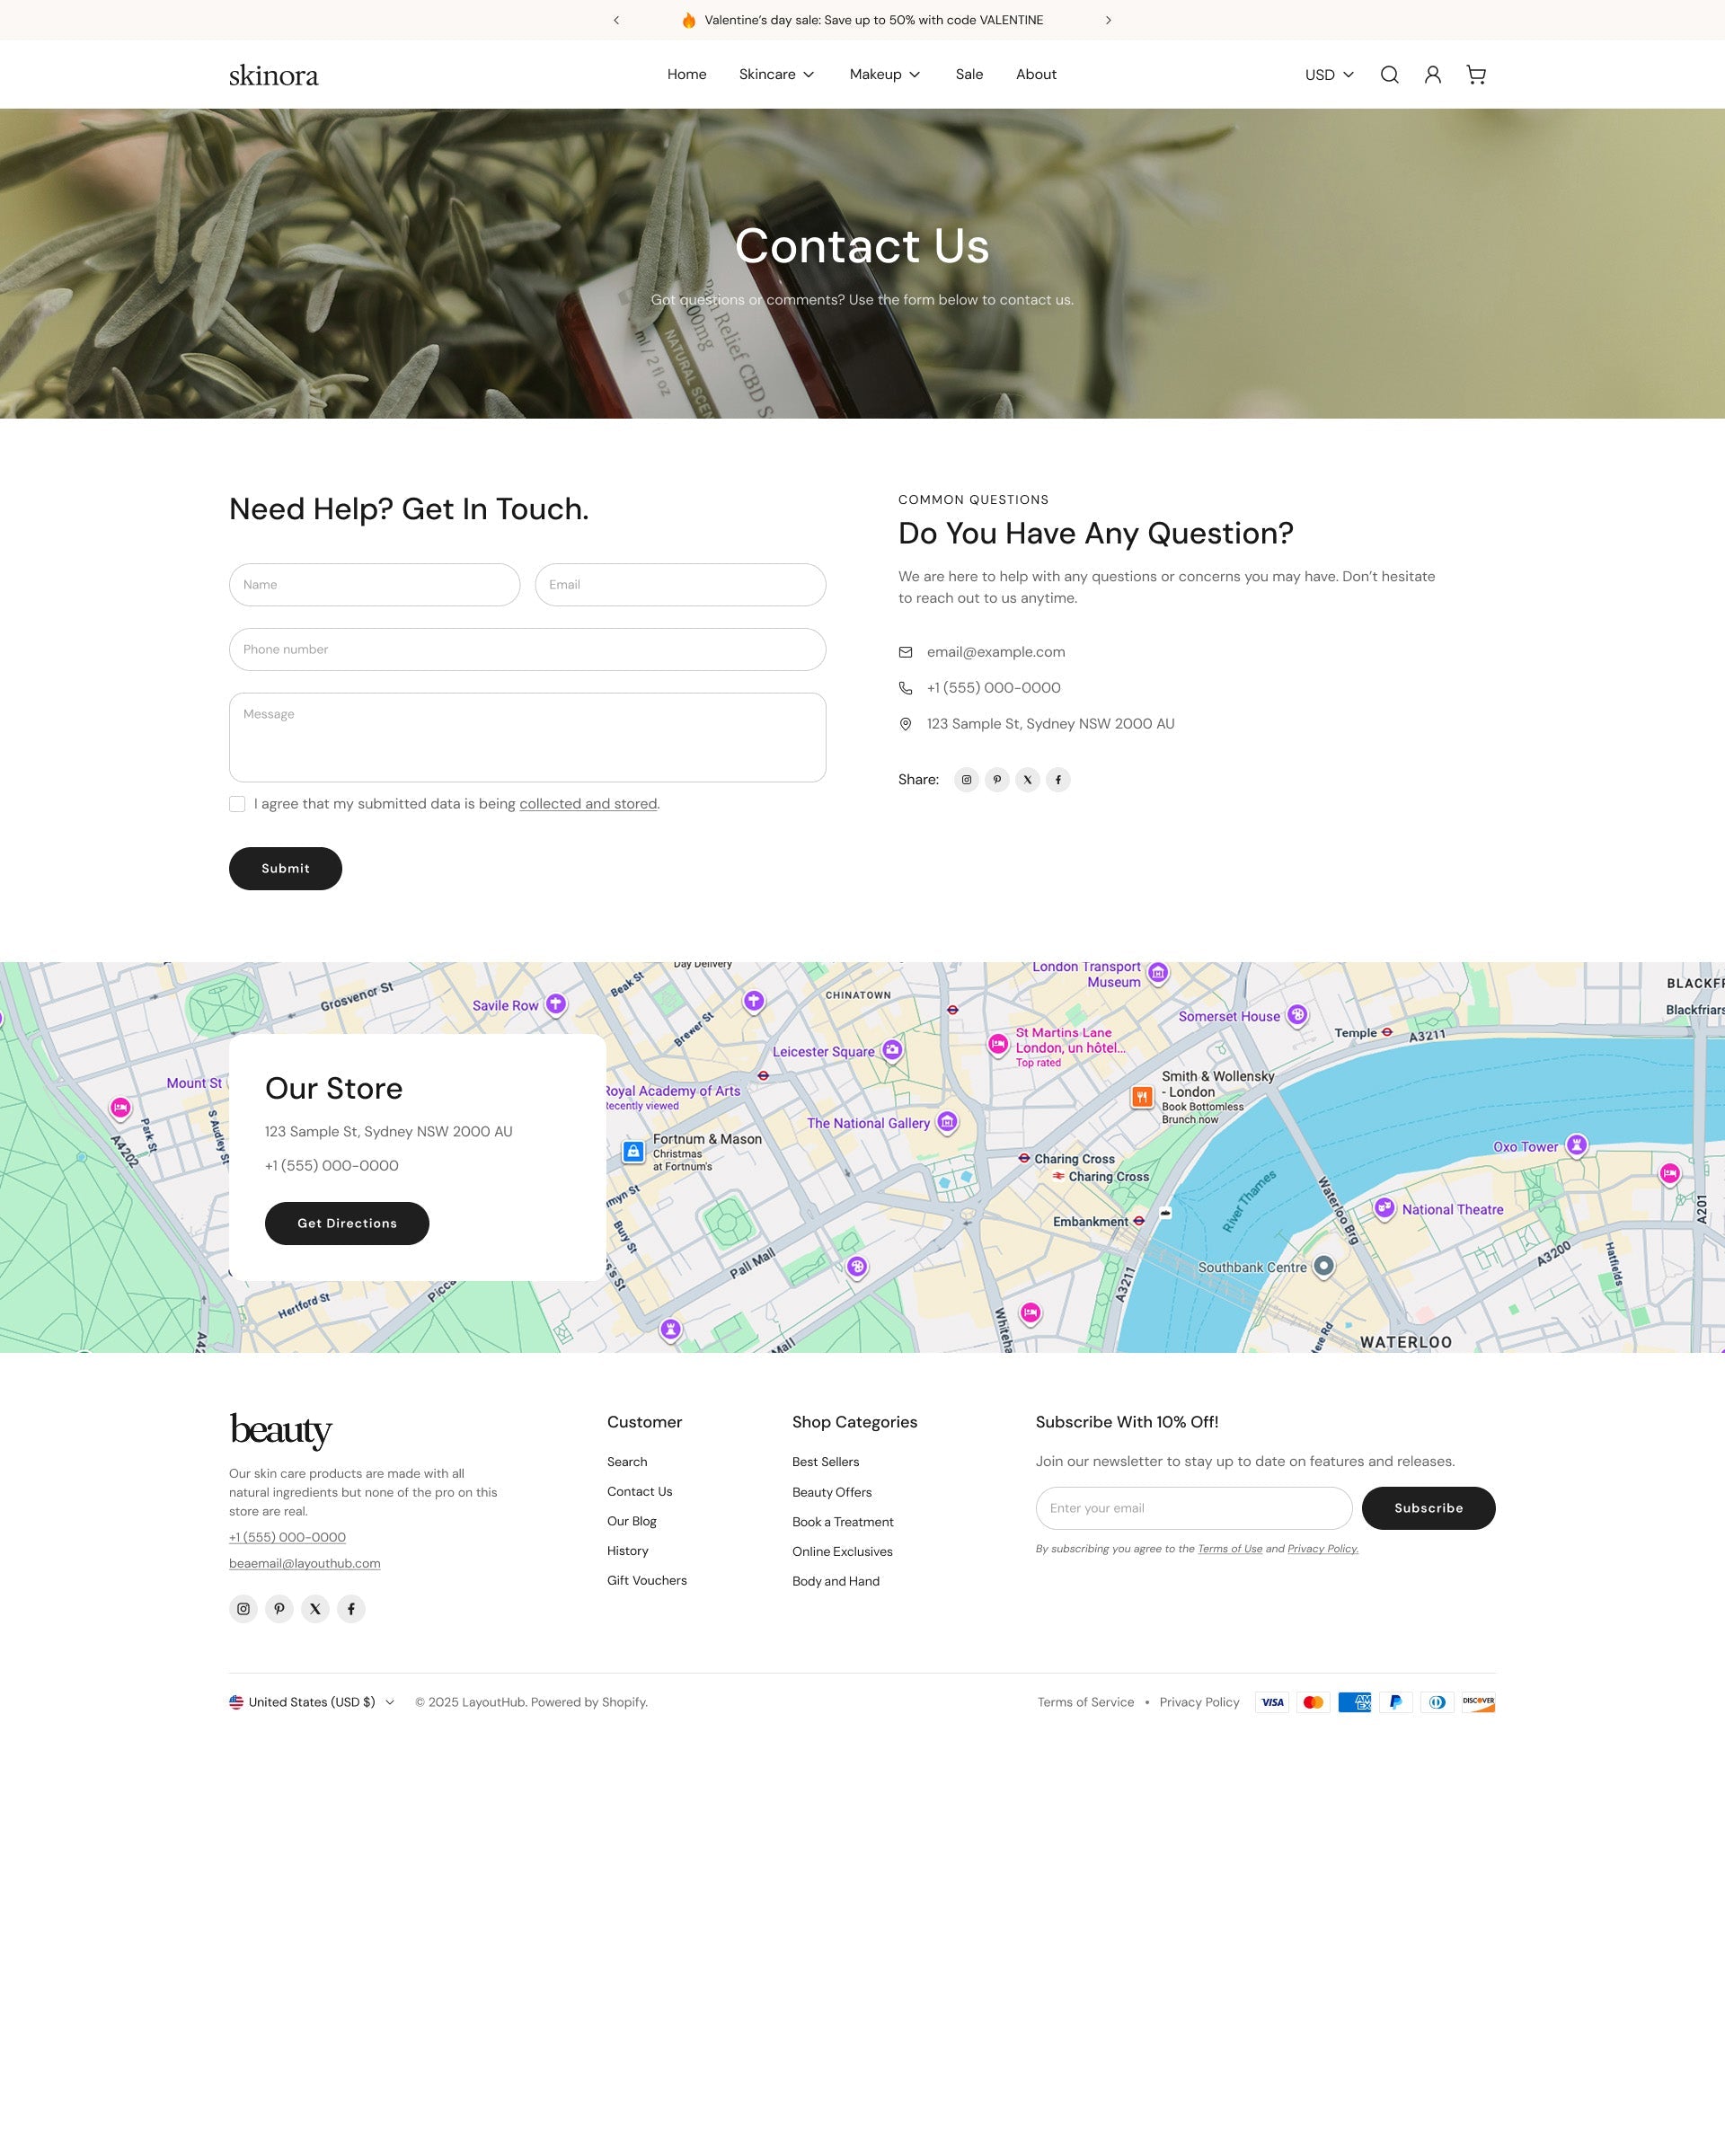Viewport: 1725px width, 2156px height.
Task: Click the Southbank Centre map marker
Action: (1323, 1266)
